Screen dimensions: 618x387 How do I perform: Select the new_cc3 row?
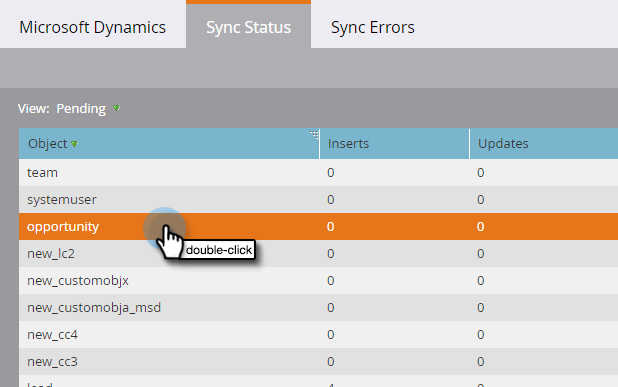coord(318,362)
